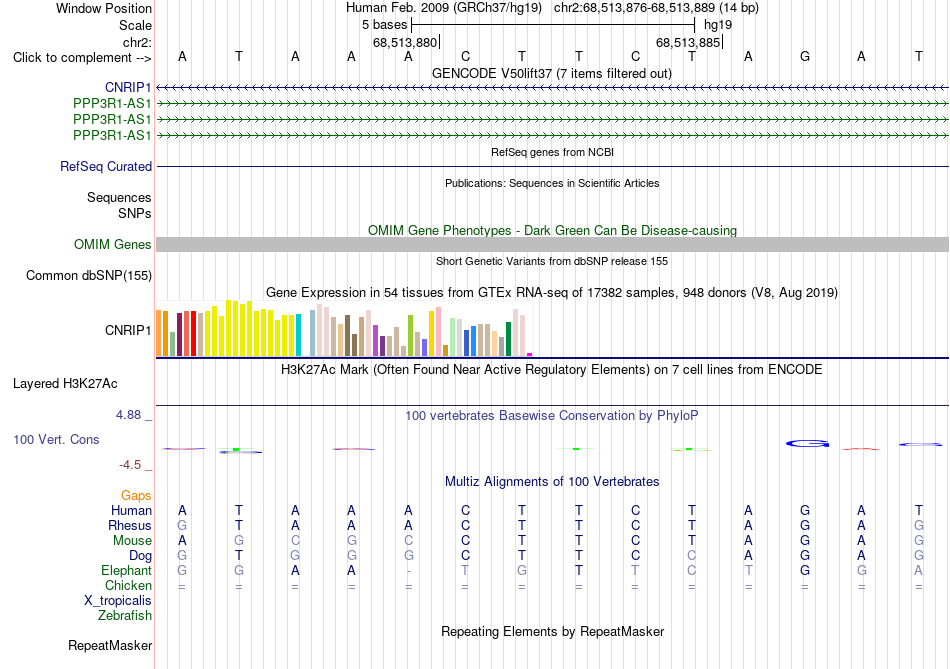Click the 'Human' species row label

[x=131, y=511]
